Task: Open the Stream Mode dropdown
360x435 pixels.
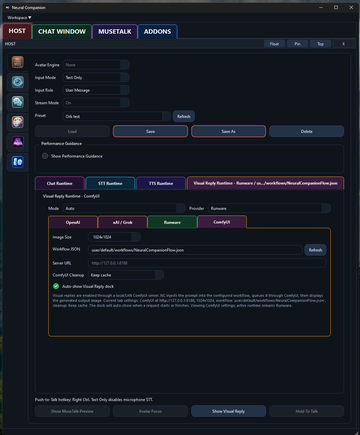Action: [96, 103]
